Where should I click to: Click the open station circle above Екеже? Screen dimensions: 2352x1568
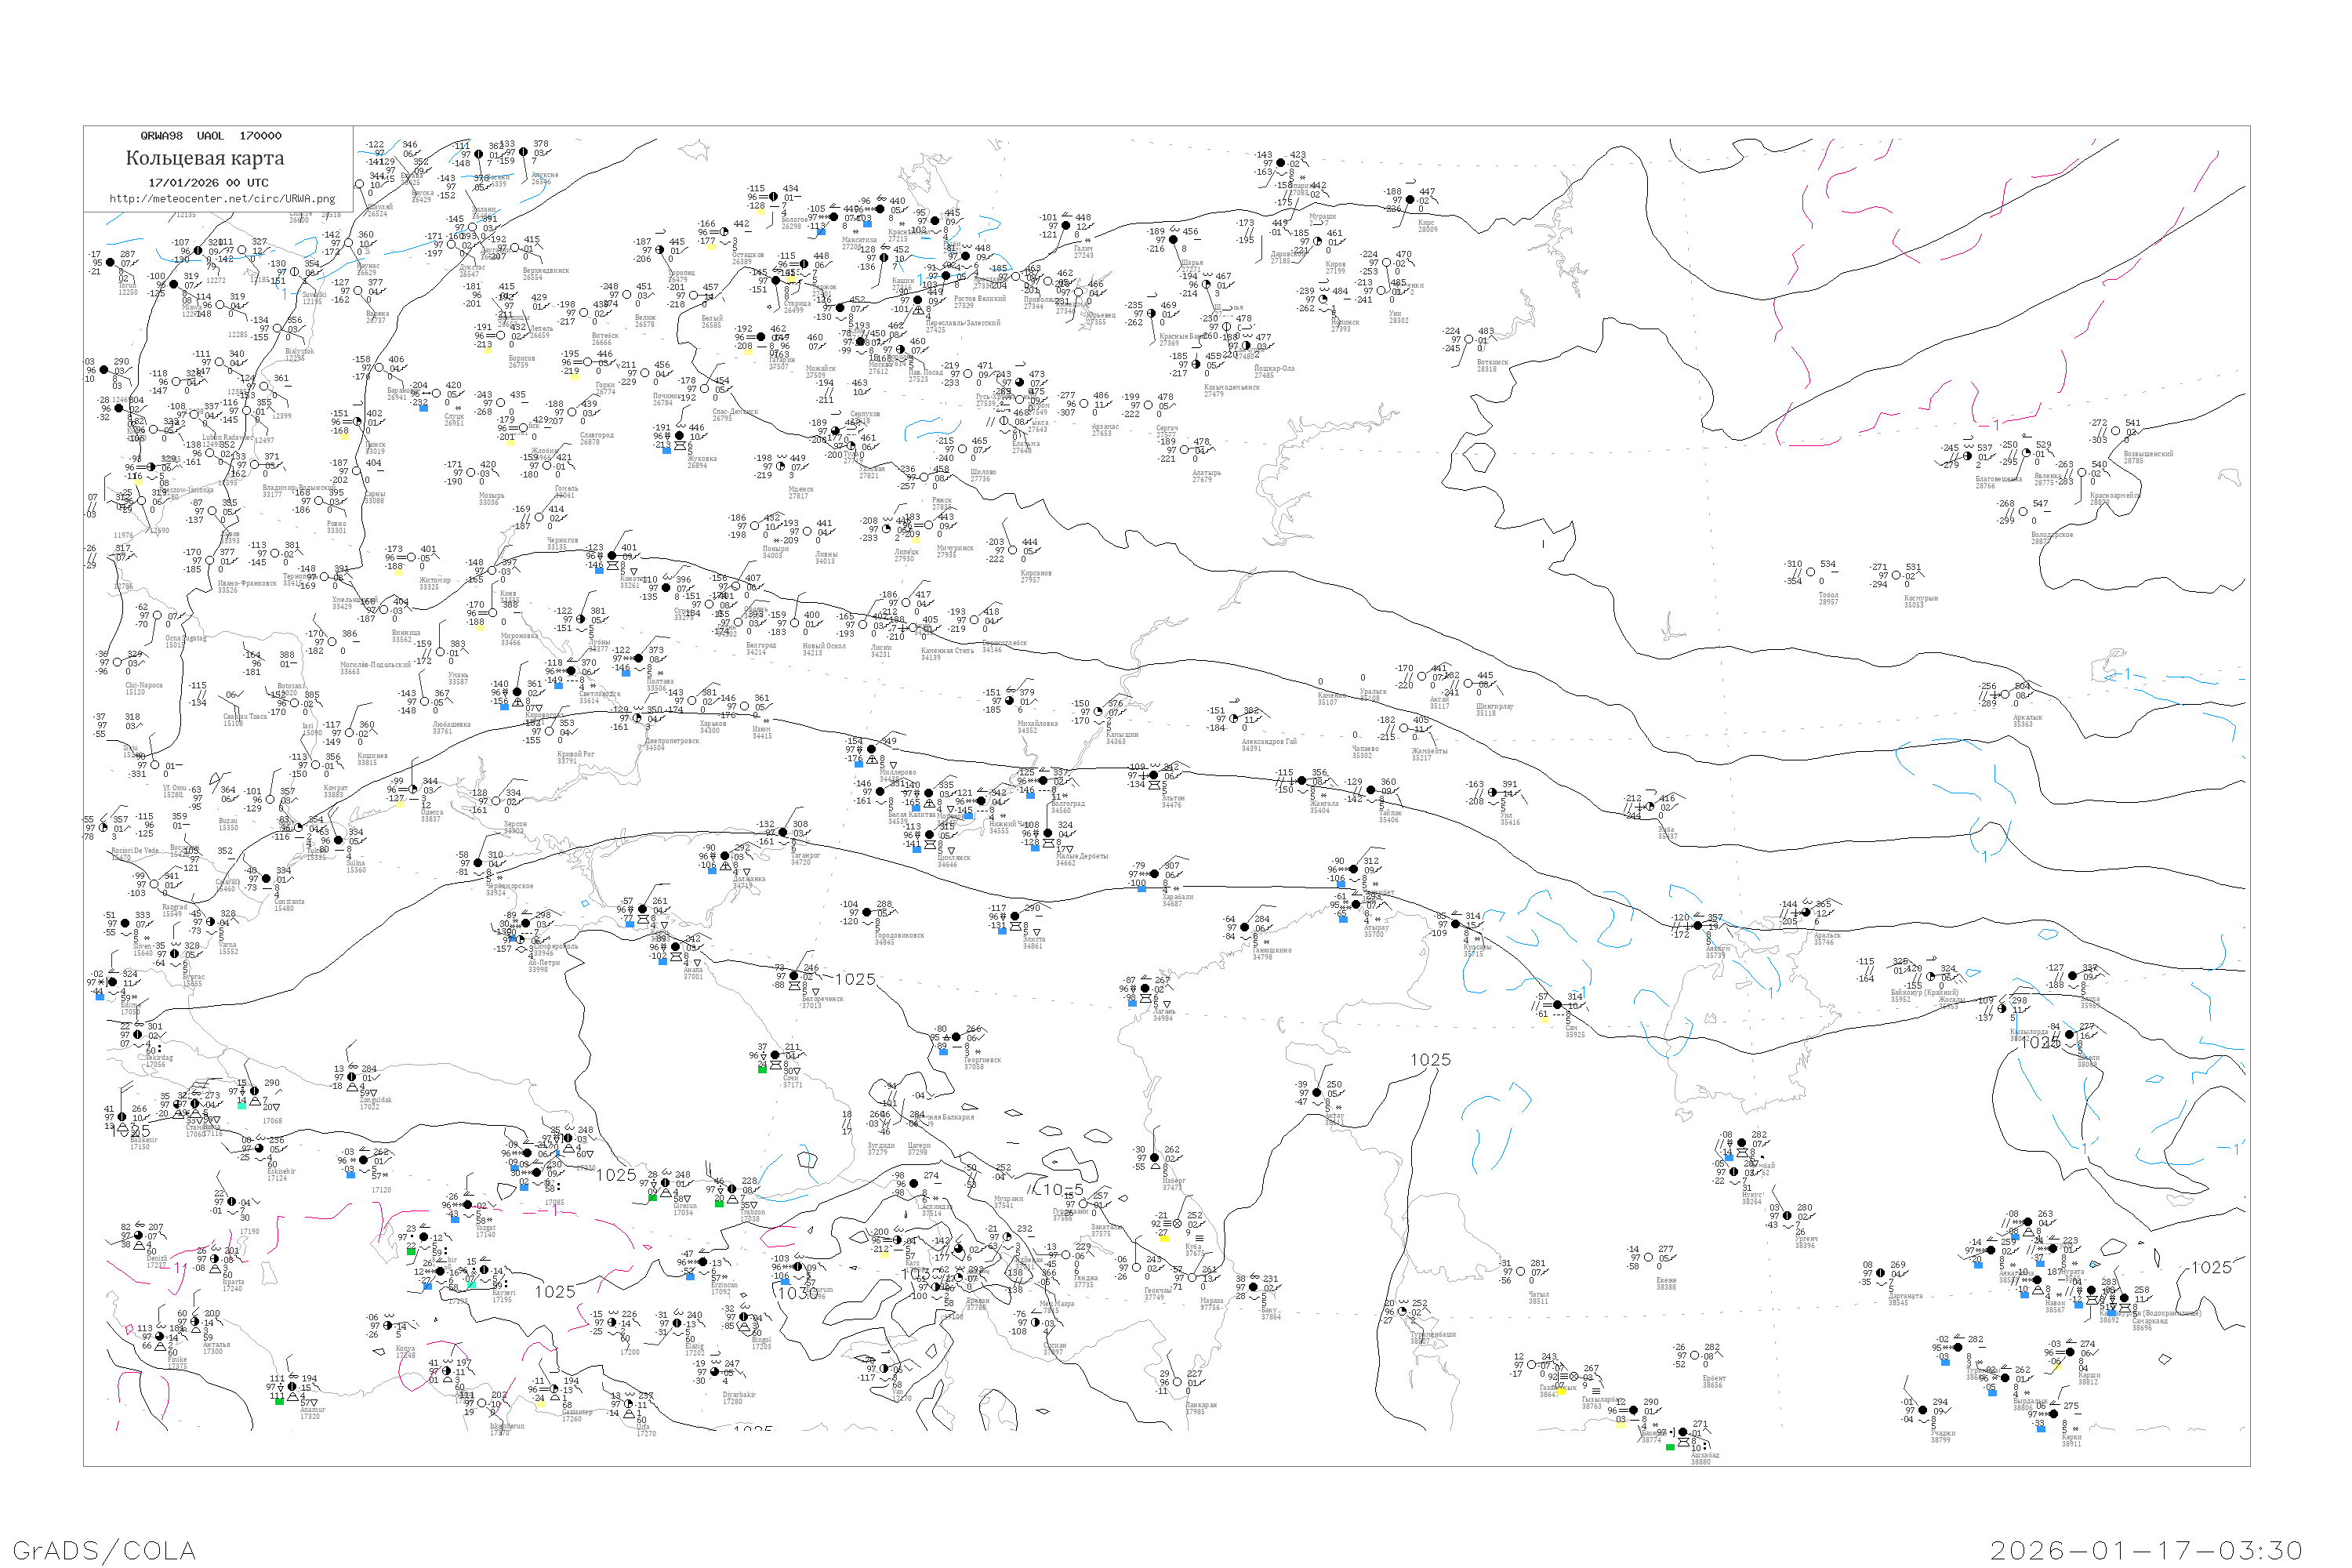pos(1649,1258)
